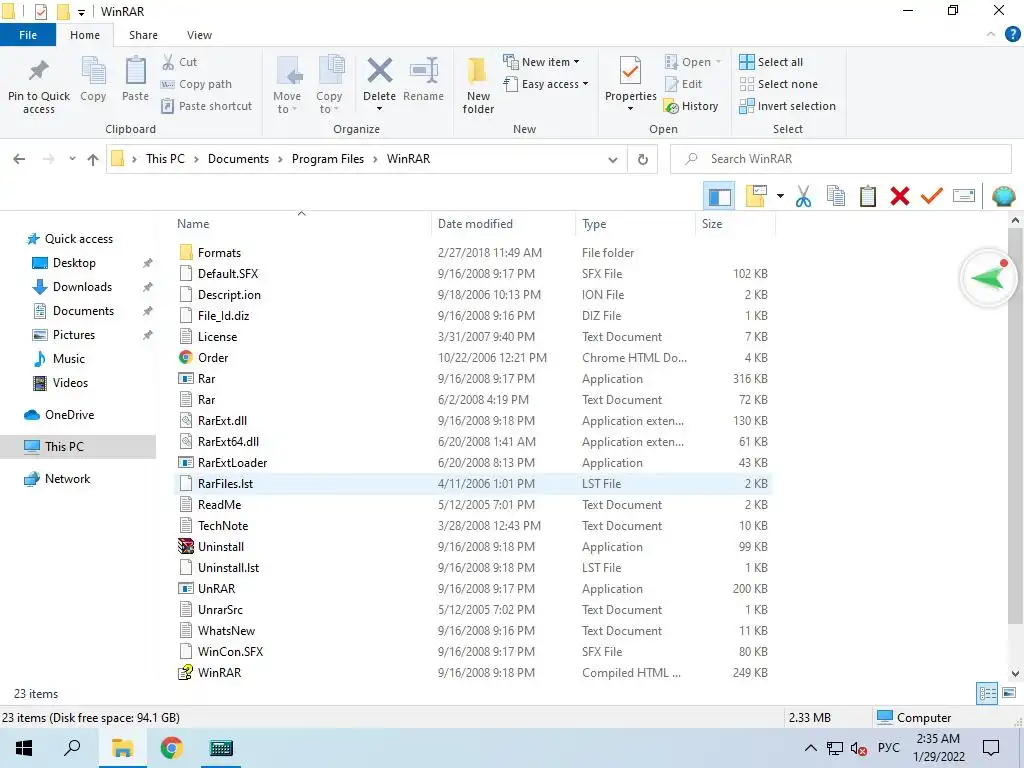This screenshot has width=1024, height=768.
Task: Go back using the back arrow
Action: [19, 159]
